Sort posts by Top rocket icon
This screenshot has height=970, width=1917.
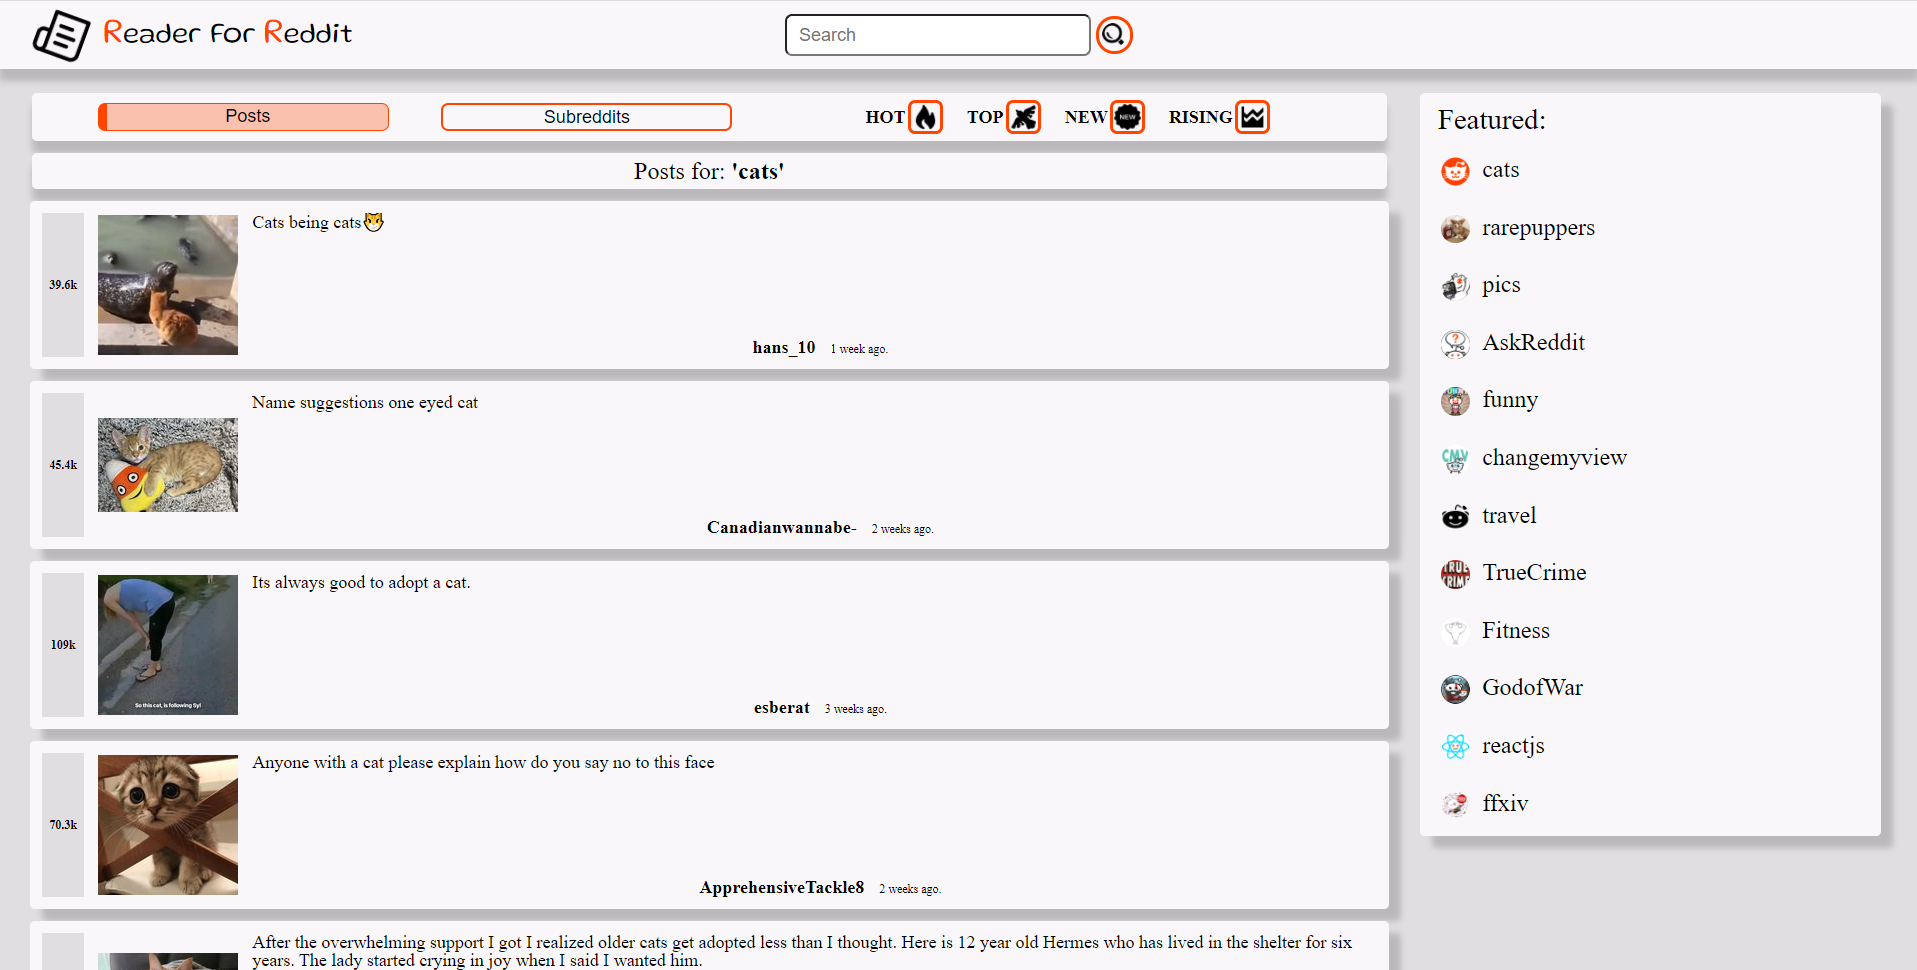pyautogui.click(x=1023, y=117)
